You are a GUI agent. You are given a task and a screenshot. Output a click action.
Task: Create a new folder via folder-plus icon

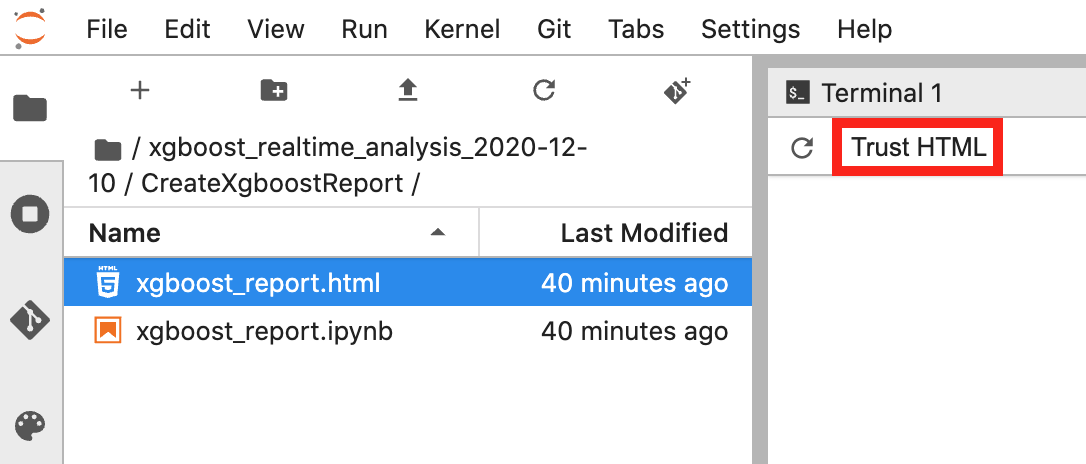273,91
